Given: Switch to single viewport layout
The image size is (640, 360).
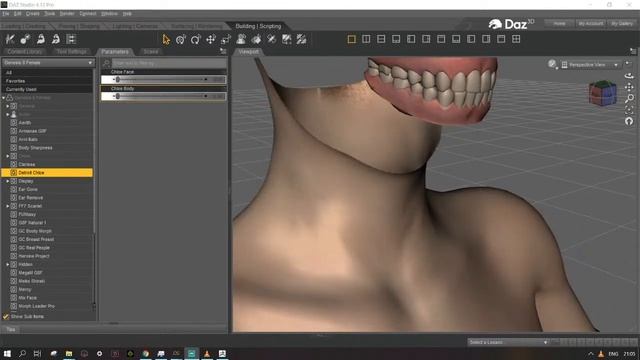Looking at the screenshot, I should point(351,39).
